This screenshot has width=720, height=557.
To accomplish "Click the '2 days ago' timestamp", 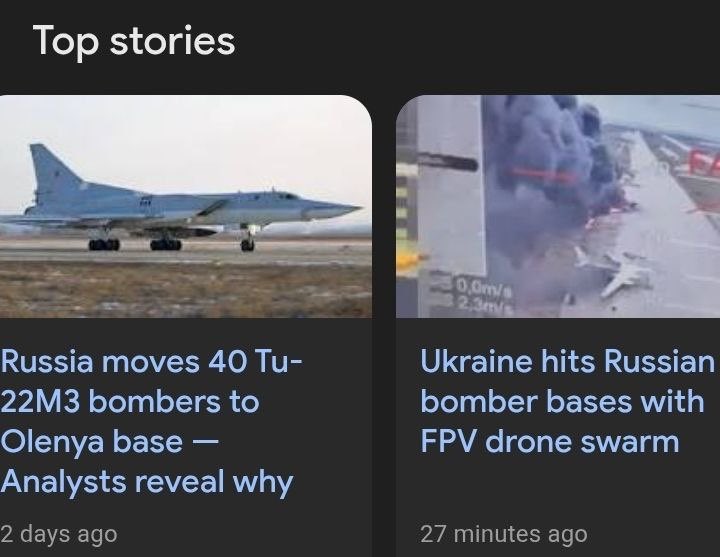I will pos(59,534).
